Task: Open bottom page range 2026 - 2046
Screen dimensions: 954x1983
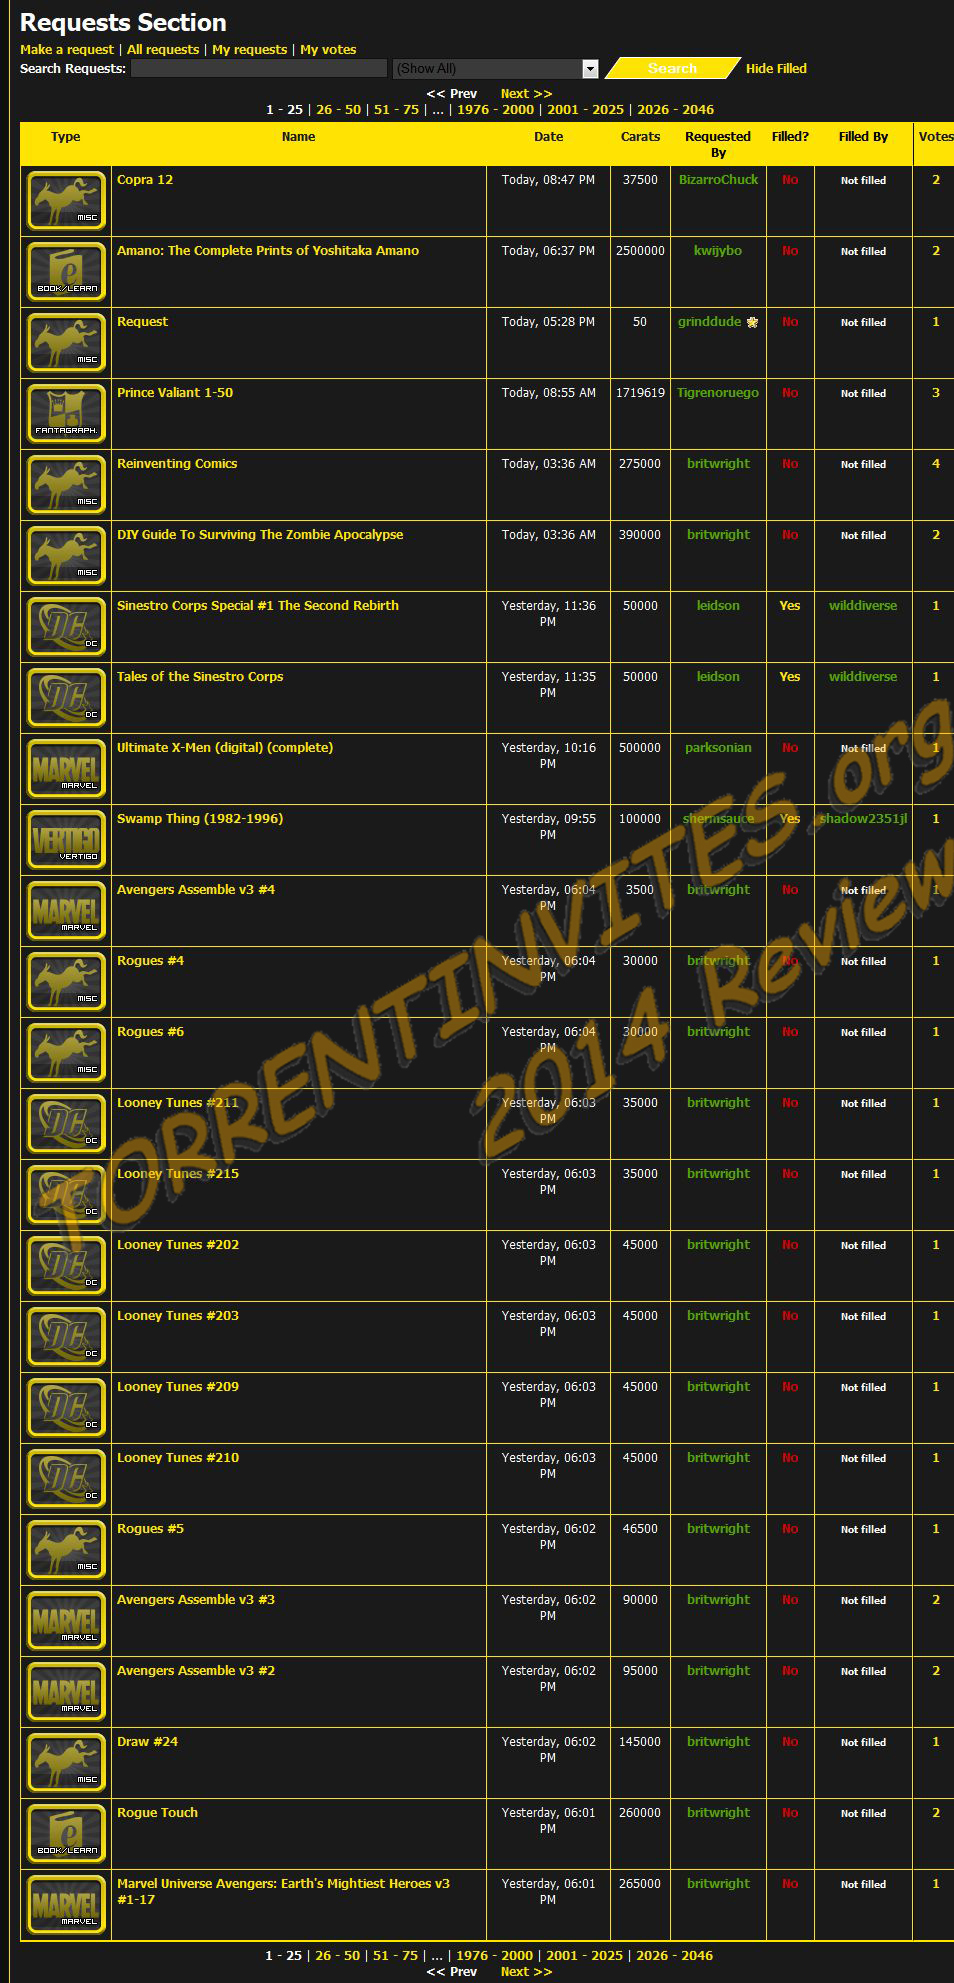Action: (x=675, y=1956)
